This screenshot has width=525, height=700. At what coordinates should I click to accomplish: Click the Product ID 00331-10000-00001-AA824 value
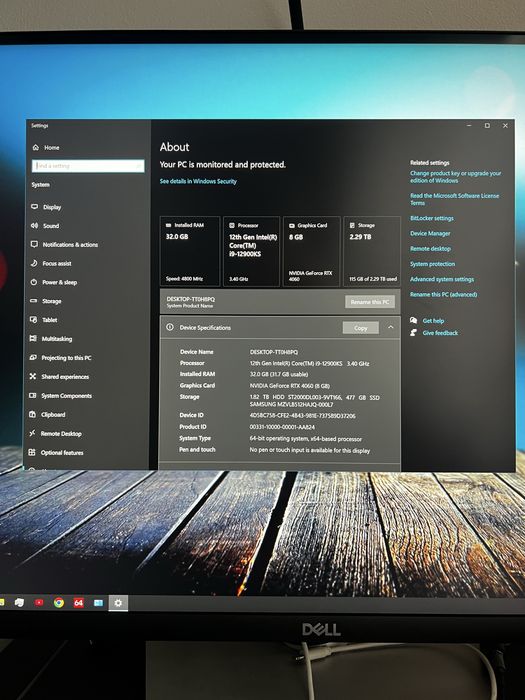282,427
